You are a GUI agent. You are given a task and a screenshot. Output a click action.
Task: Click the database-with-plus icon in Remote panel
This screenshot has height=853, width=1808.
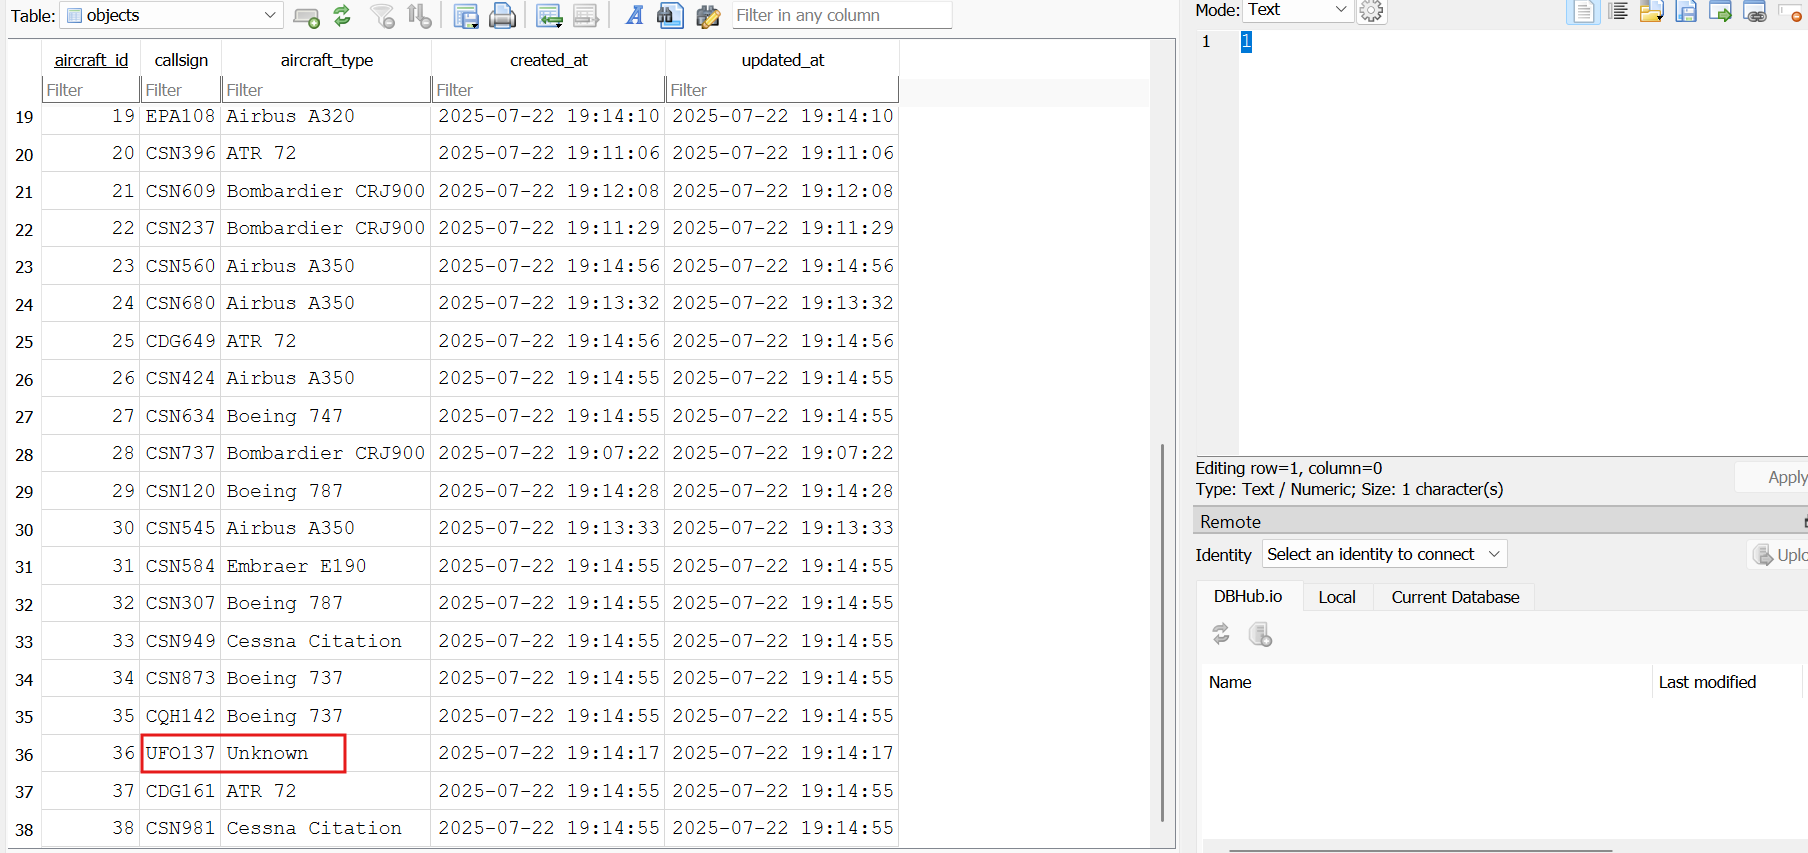point(1260,634)
